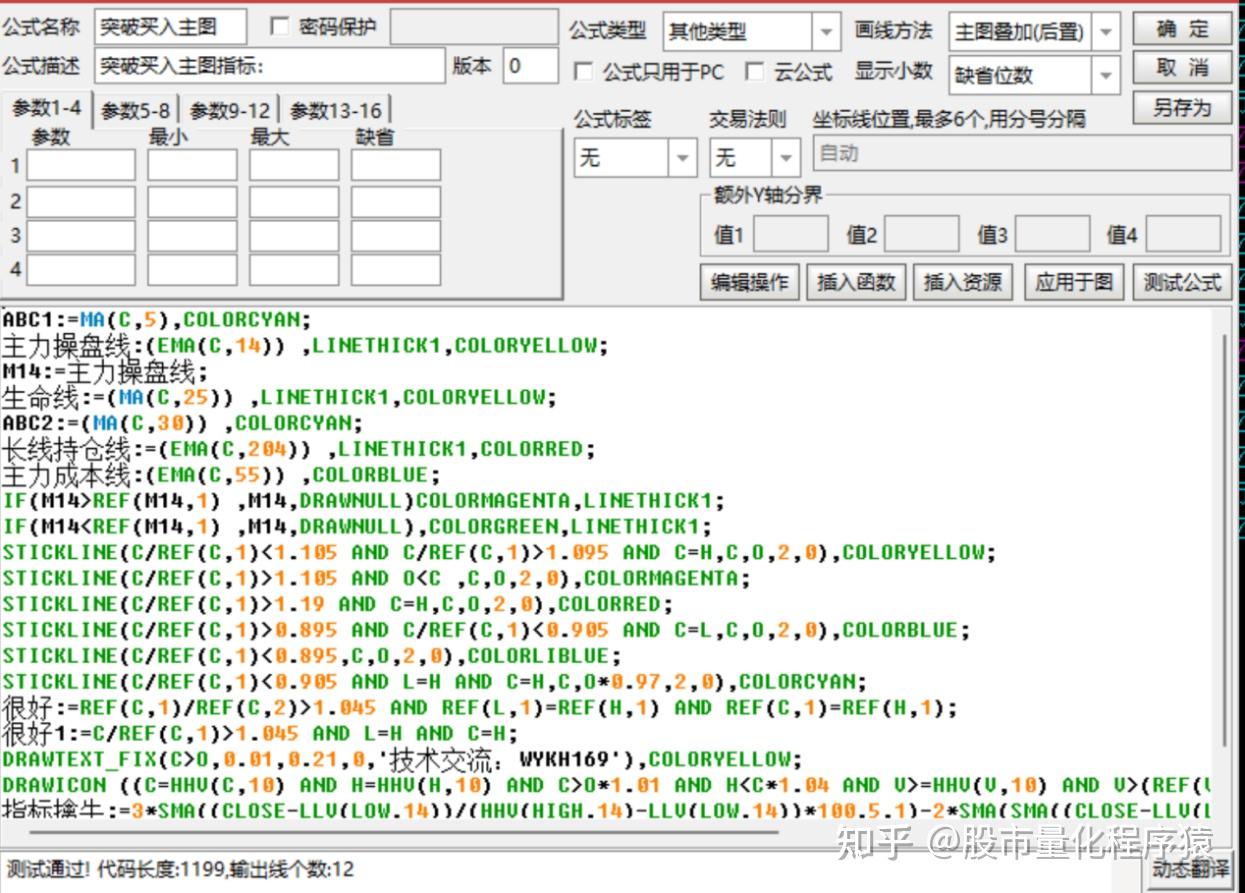
Task: Focus the 公式名称 input field
Action: pos(171,28)
